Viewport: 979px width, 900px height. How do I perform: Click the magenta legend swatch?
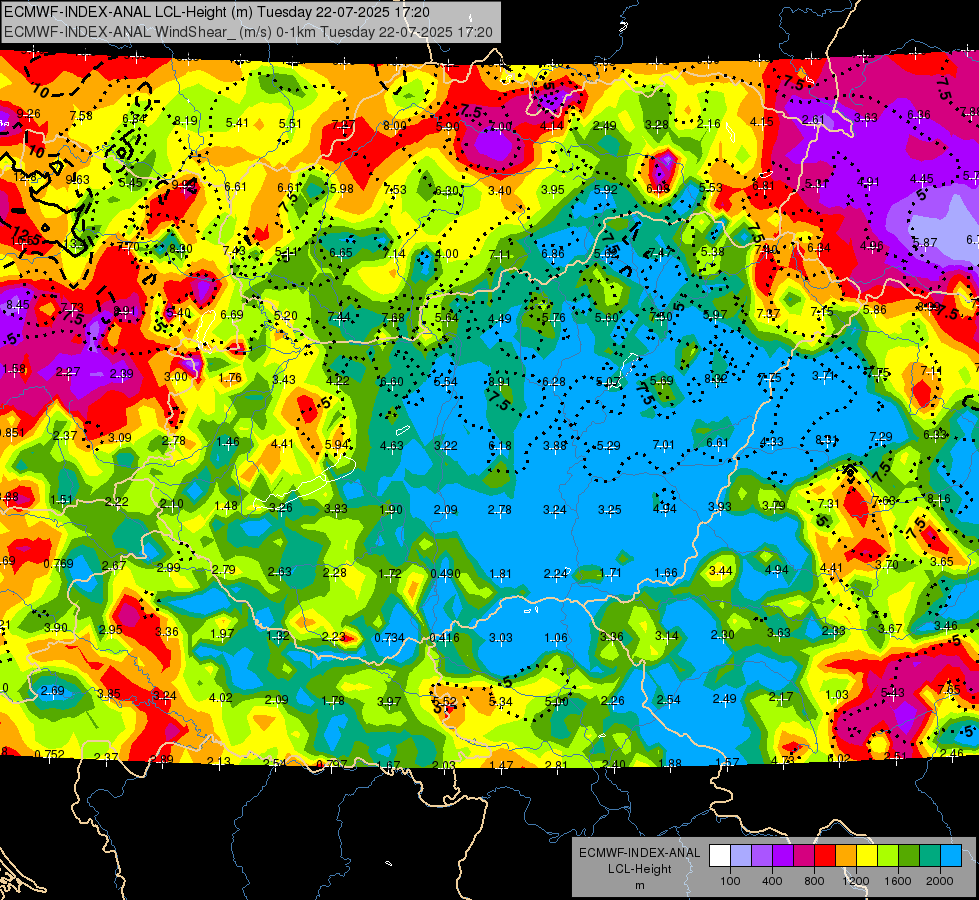(x=804, y=856)
